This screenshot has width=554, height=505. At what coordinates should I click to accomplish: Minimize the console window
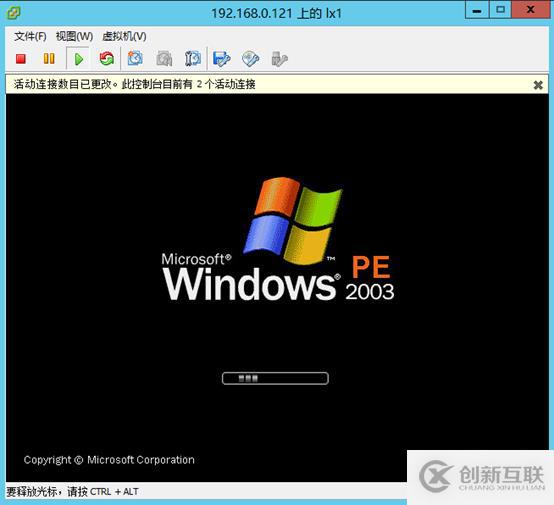pos(477,10)
